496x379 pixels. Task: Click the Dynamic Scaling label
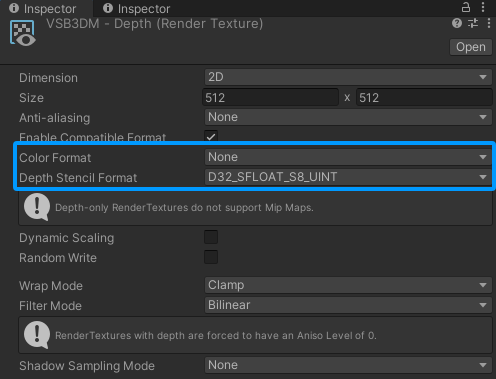click(x=66, y=238)
